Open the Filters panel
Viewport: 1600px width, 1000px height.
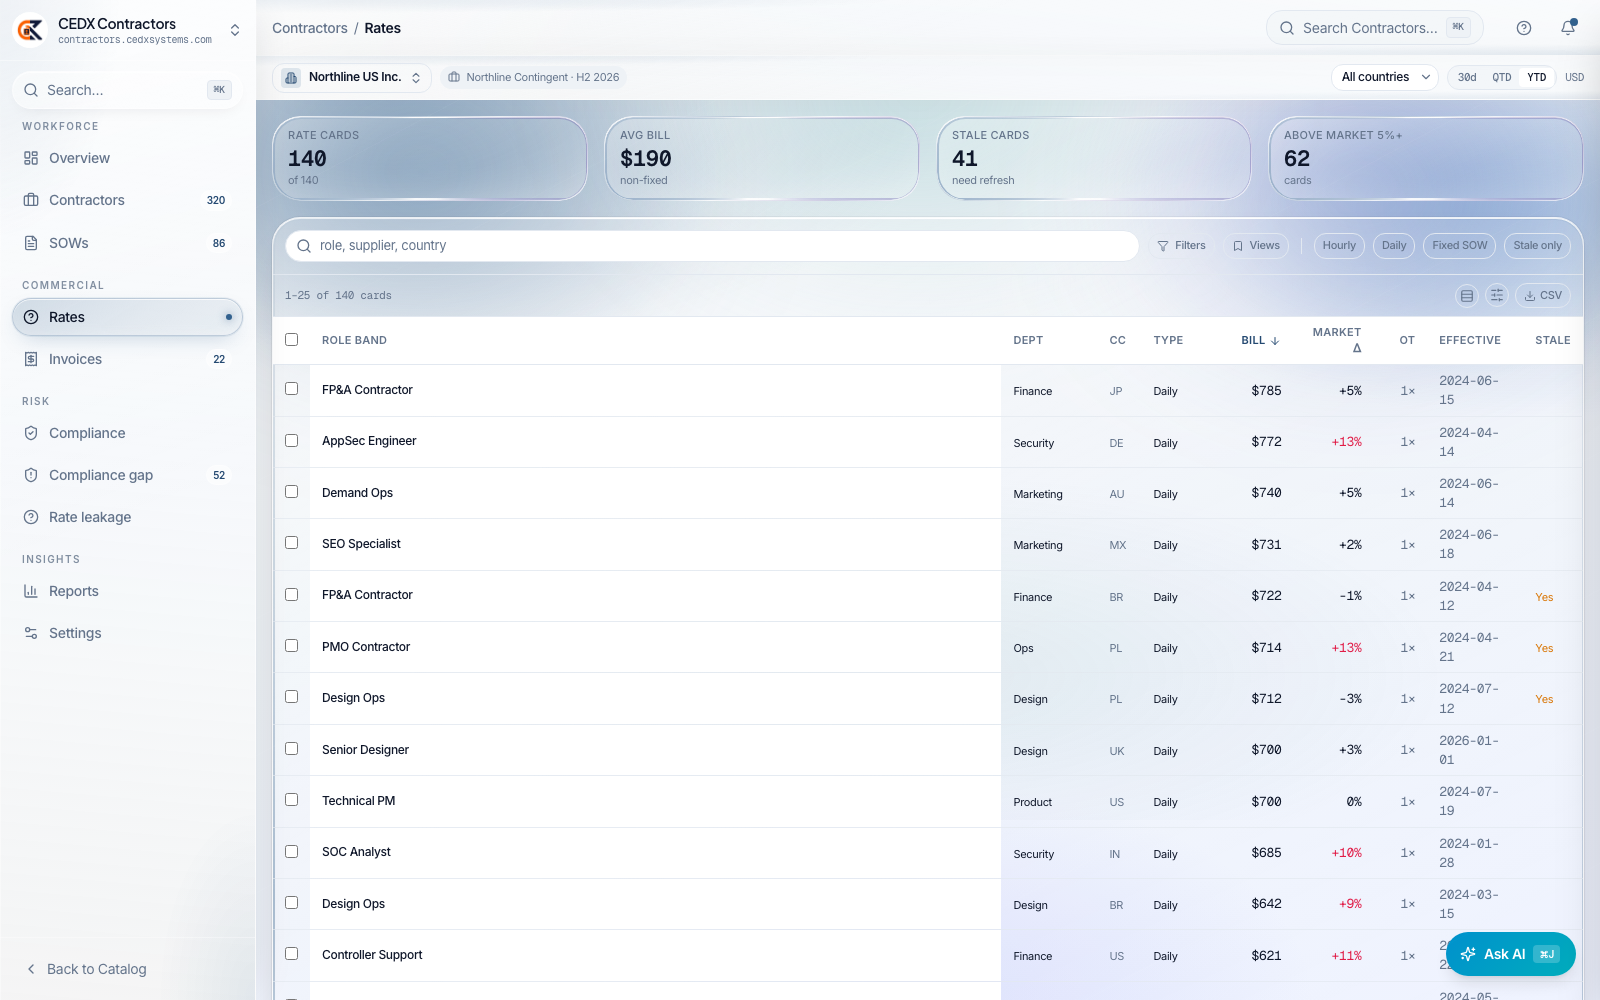1181,246
